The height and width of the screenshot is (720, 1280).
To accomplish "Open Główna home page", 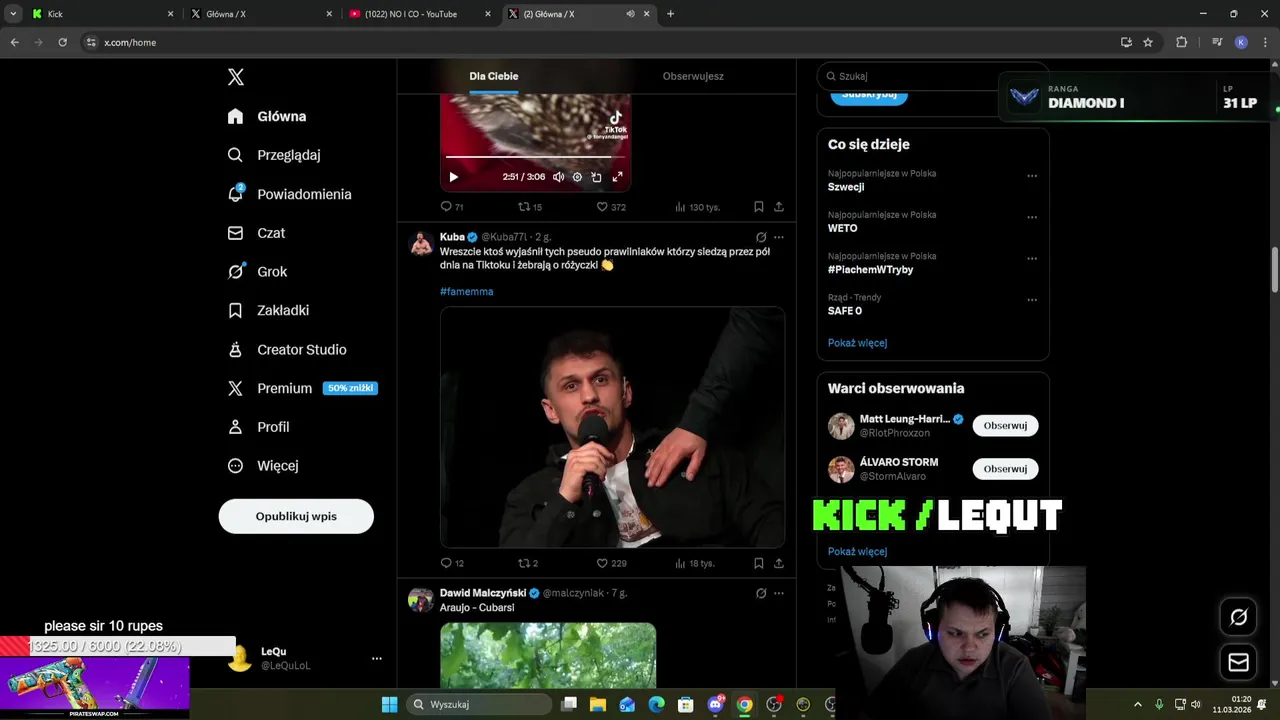I will (x=267, y=116).
